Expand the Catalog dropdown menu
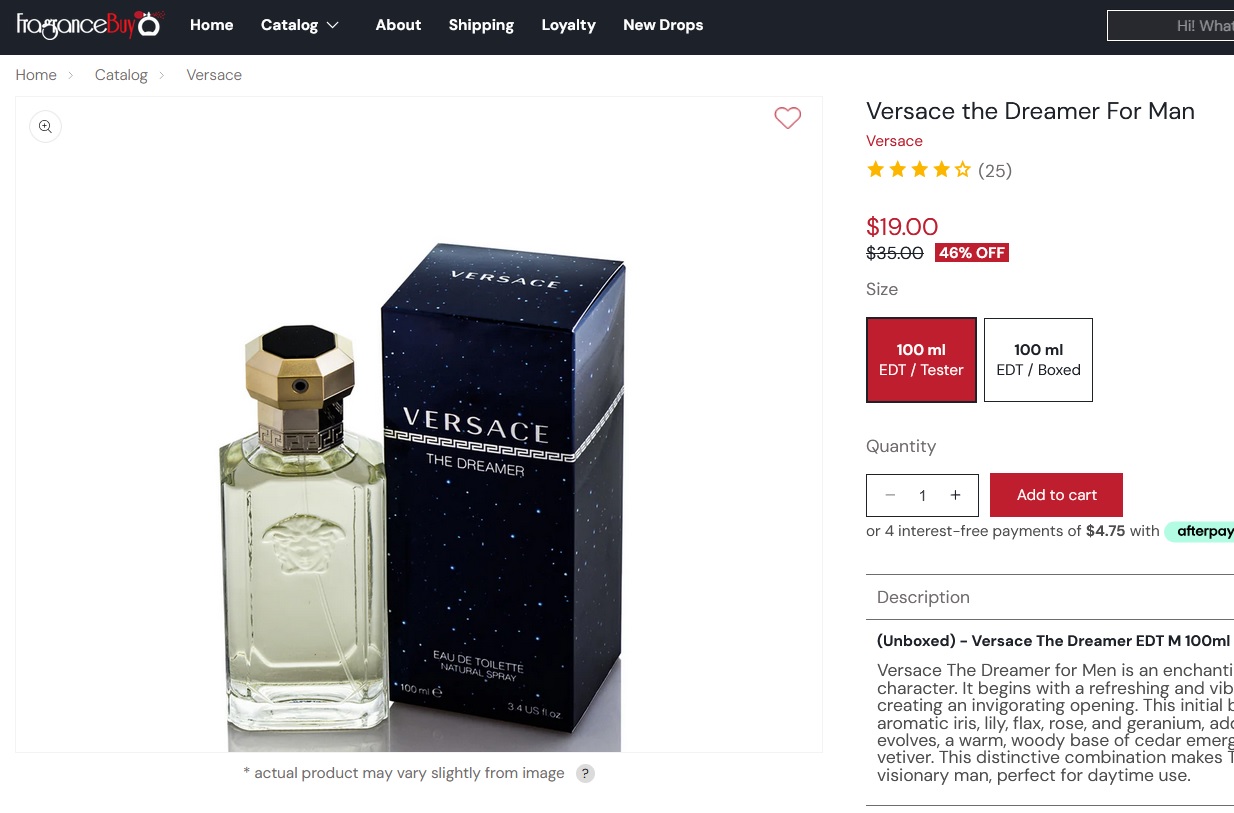 click(x=300, y=25)
